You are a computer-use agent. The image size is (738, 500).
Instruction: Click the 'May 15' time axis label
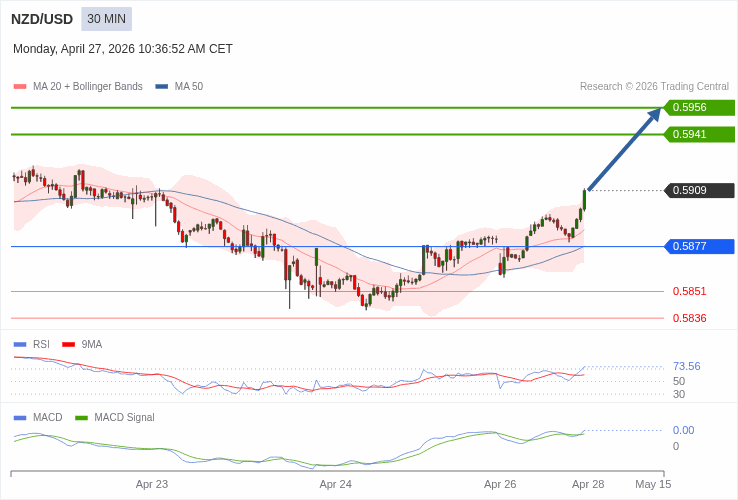(653, 484)
